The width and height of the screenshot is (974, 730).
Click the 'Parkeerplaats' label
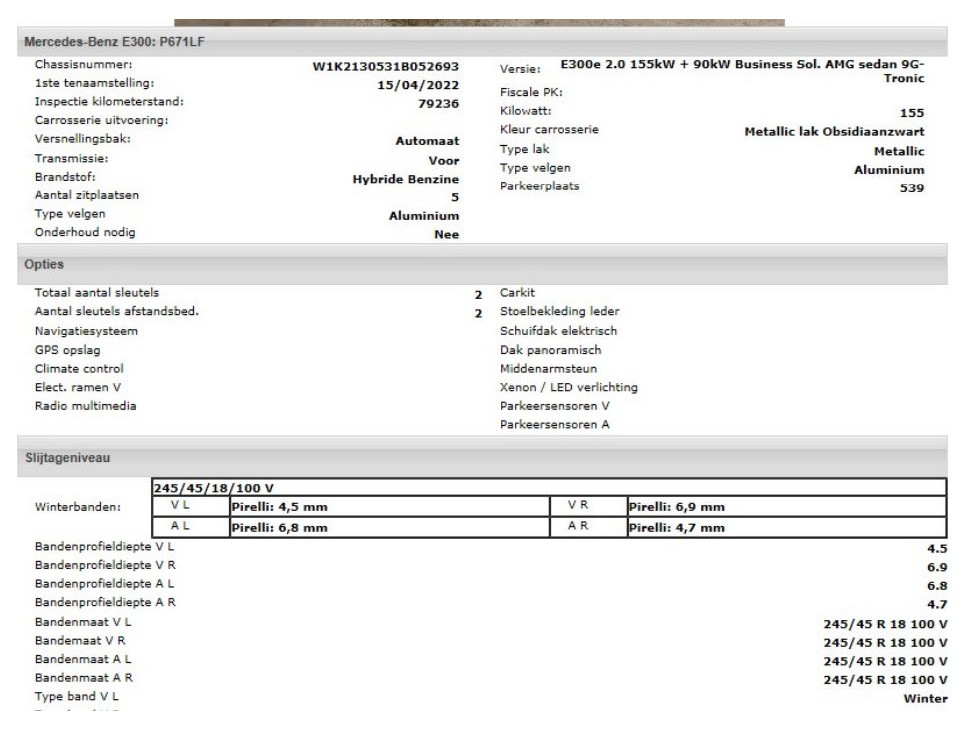coord(539,186)
